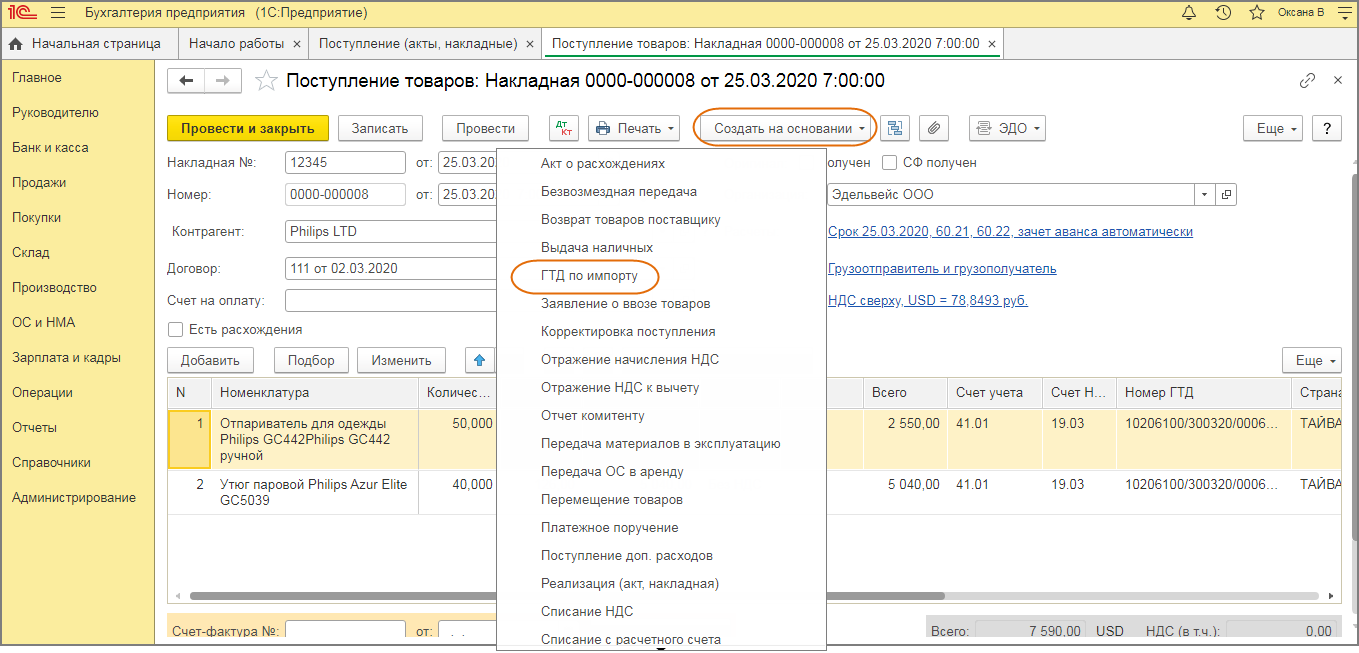1359x653 pixels.
Task: Choose Возврат товаров поставщику
Action: point(631,219)
